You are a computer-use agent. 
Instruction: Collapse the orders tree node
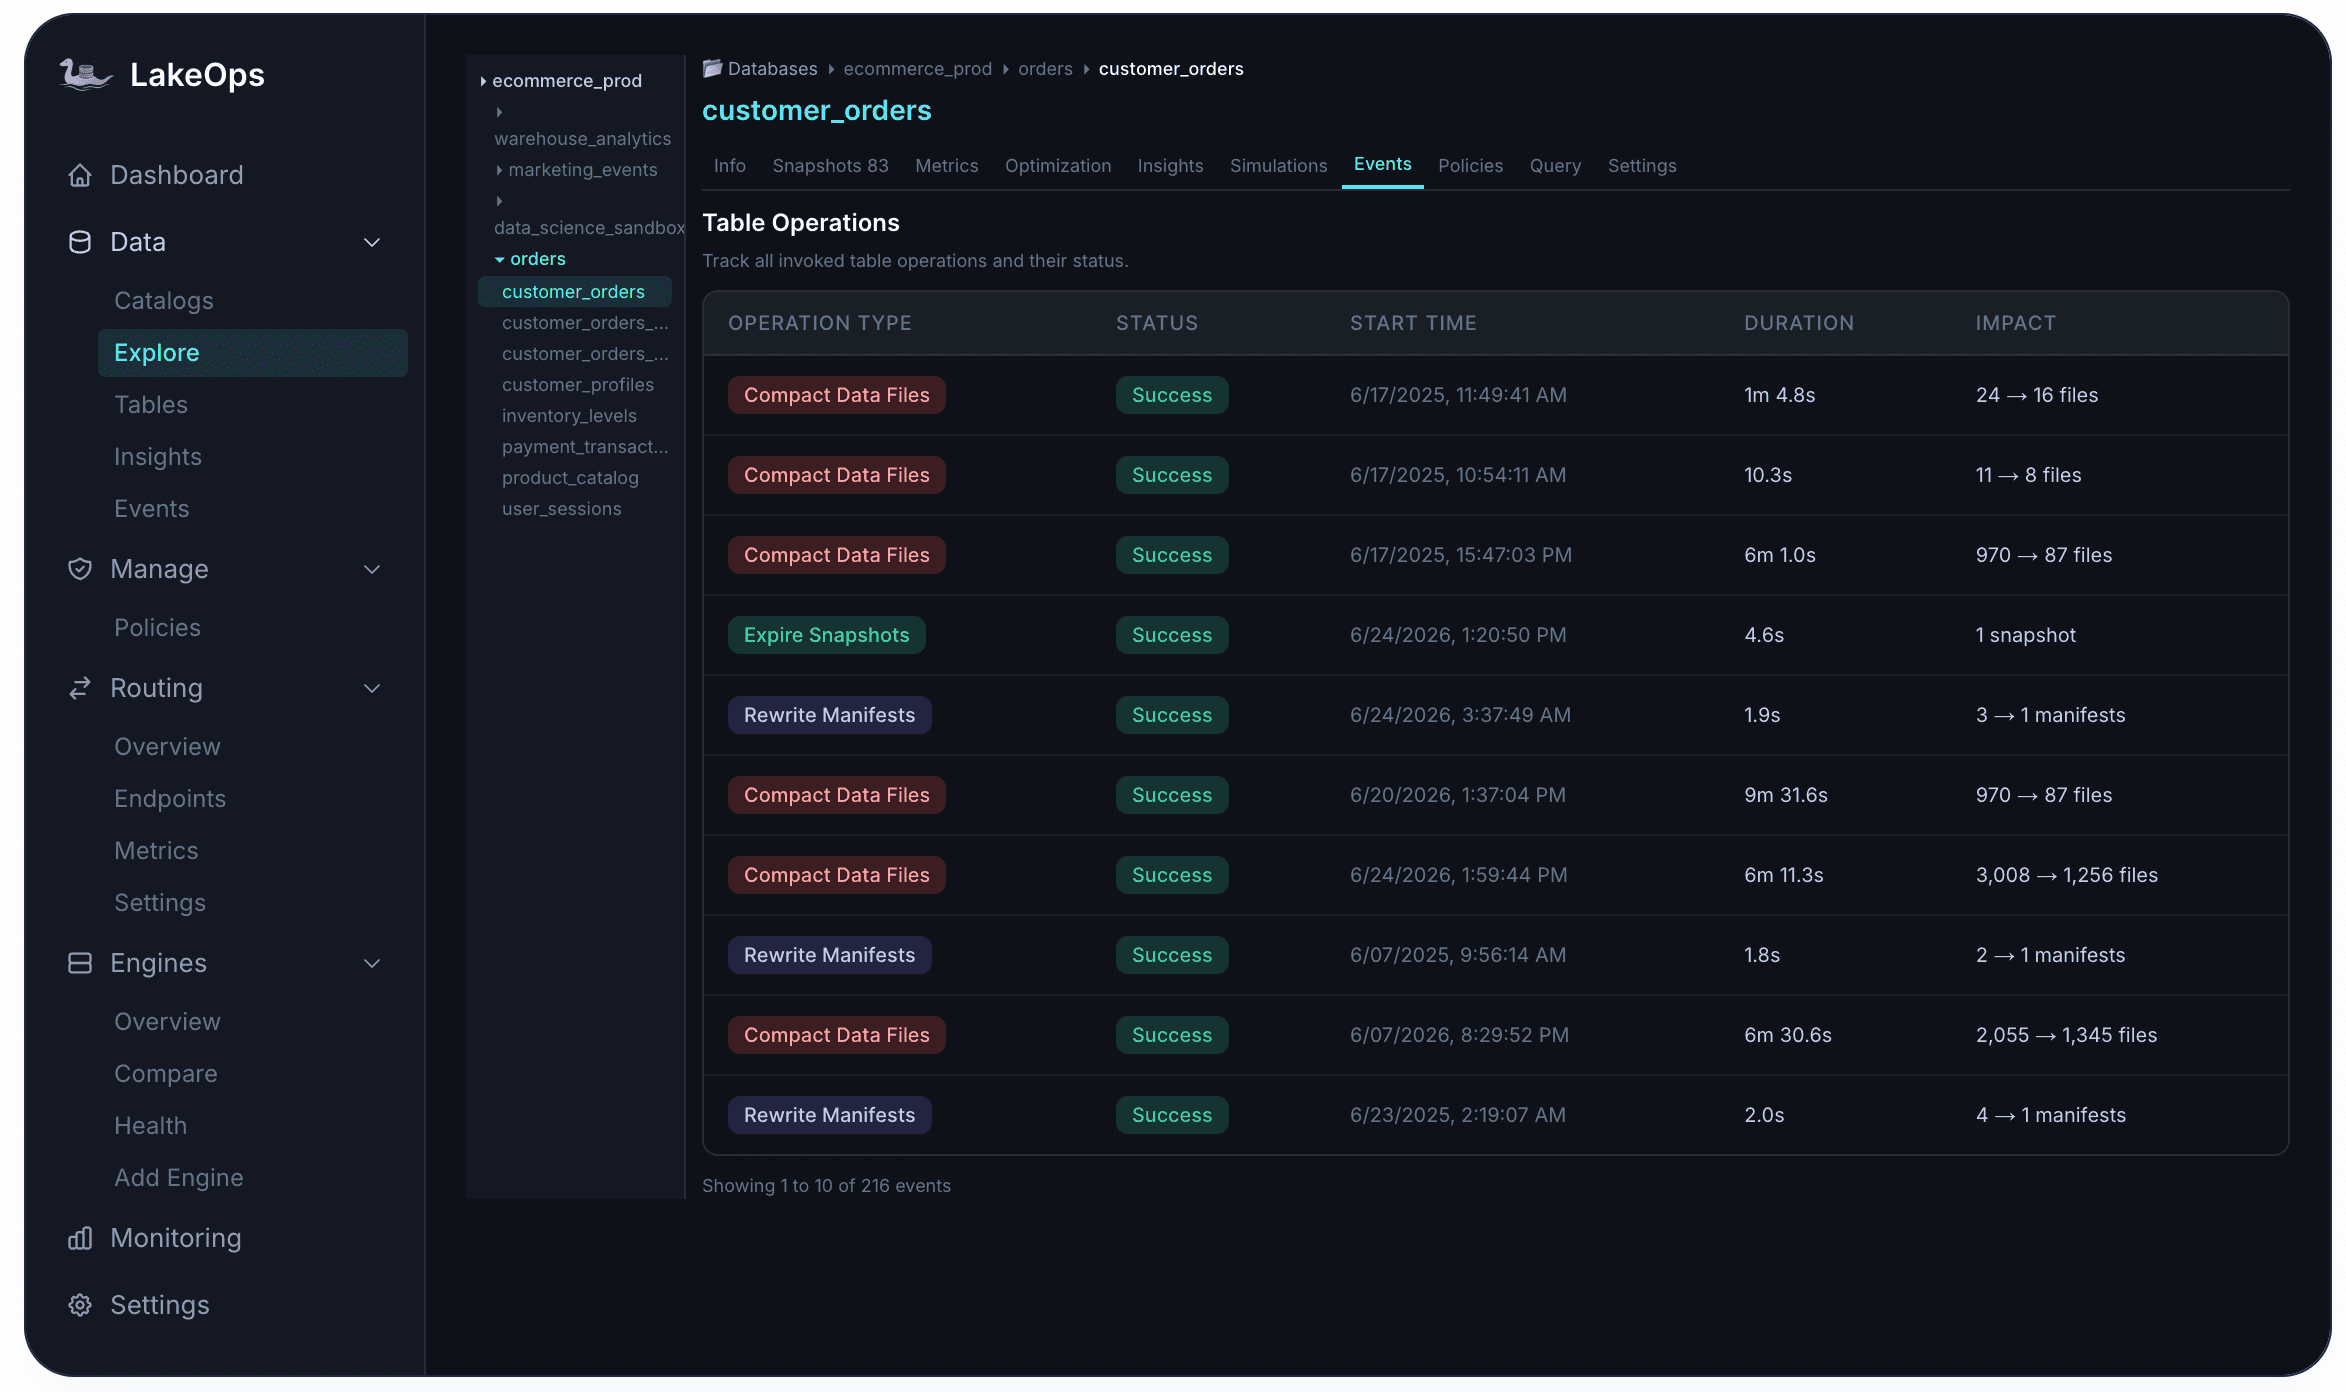[499, 259]
